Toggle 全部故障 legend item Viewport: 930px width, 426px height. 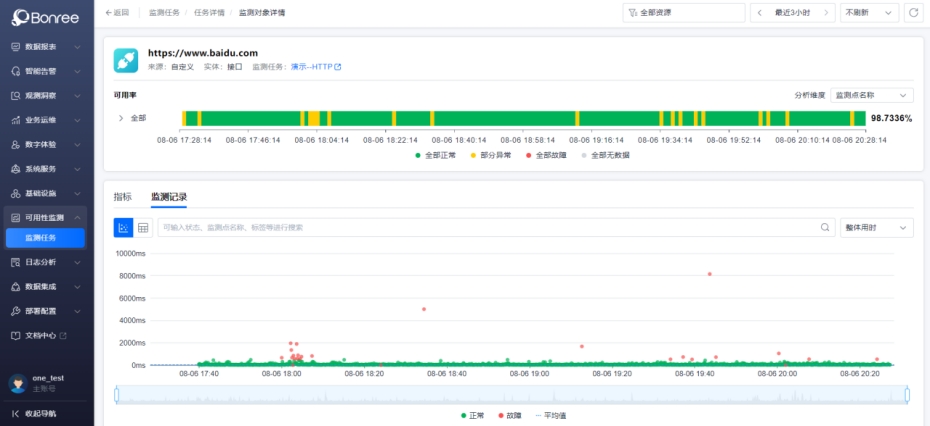pyautogui.click(x=546, y=155)
